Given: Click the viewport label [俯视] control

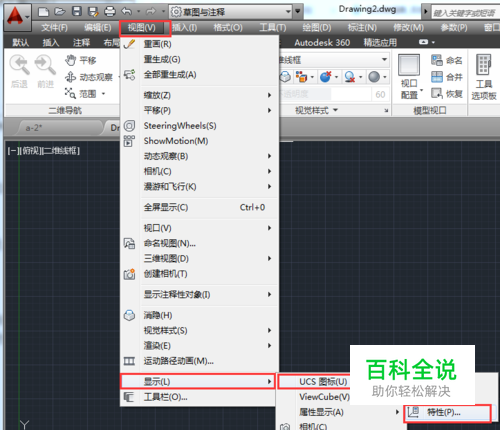Looking at the screenshot, I should click(31, 151).
